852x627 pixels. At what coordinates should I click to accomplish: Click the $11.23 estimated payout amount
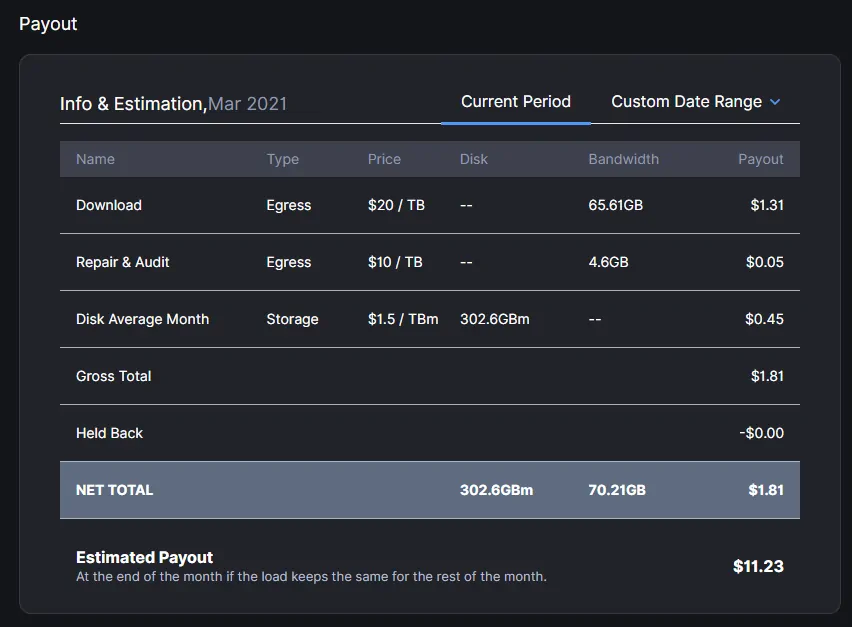[x=758, y=566]
